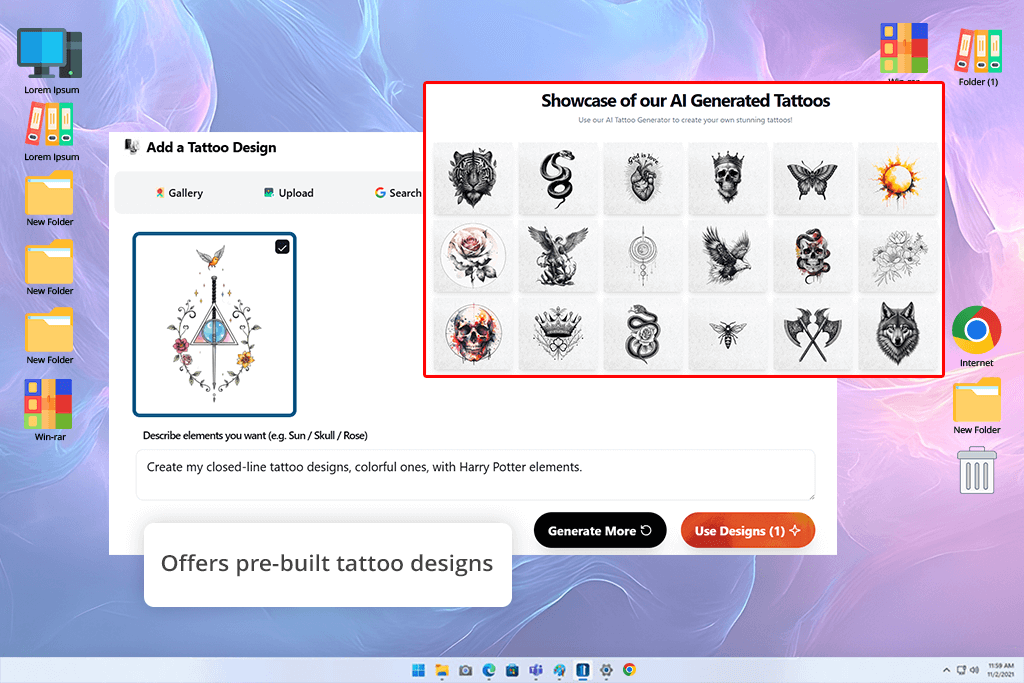Open the Lorem Ipsum computer desktop icon
The image size is (1024, 683).
(50, 61)
